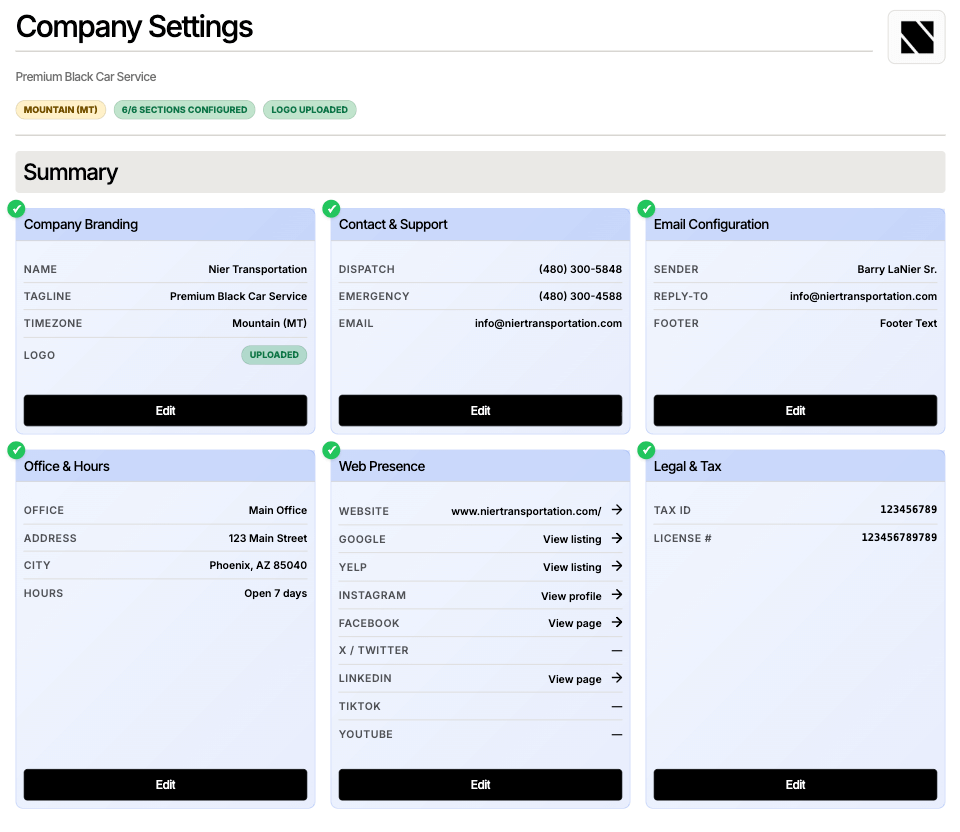Click Edit on the Office & Hours card
The height and width of the screenshot is (832, 960).
point(165,785)
